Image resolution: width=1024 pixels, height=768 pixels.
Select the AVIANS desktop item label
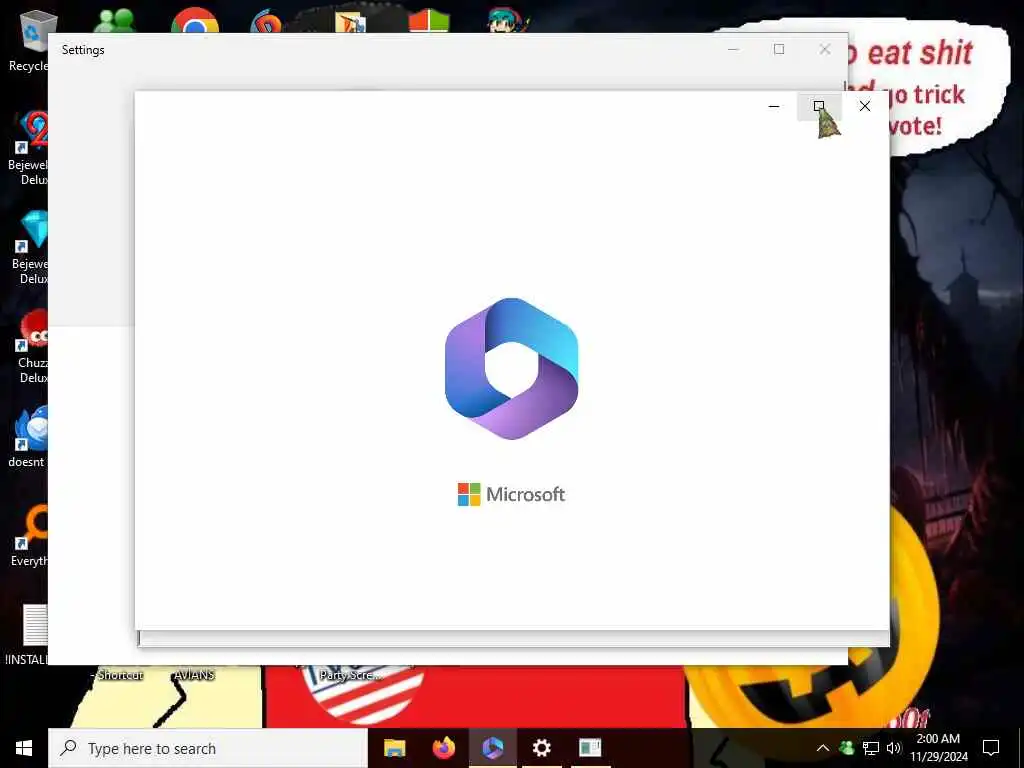(x=194, y=675)
